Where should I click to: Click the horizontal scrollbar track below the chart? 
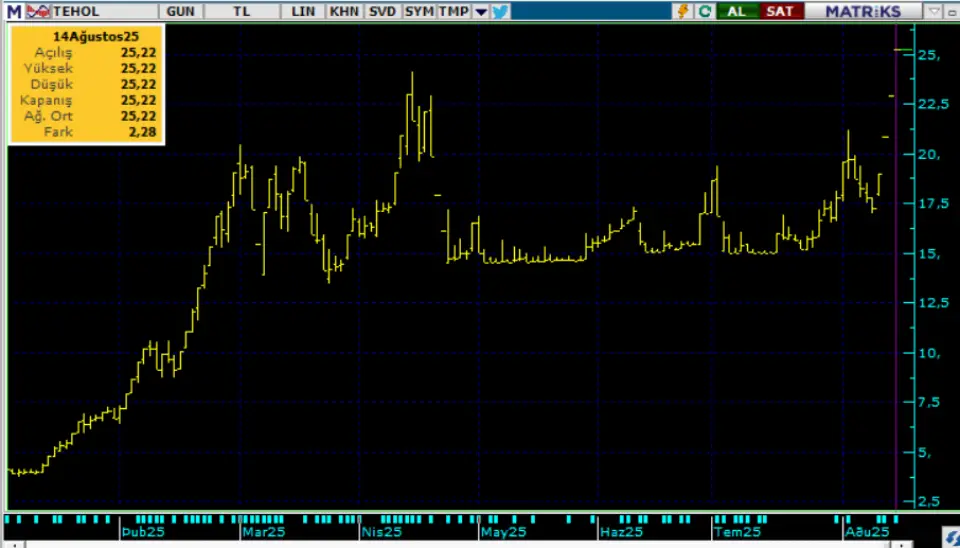click(x=459, y=544)
